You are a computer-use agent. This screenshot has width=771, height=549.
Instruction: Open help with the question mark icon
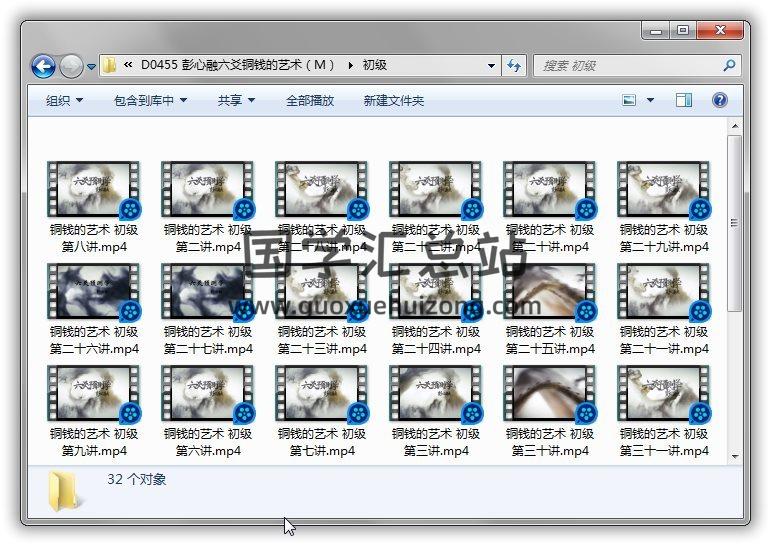pos(719,100)
